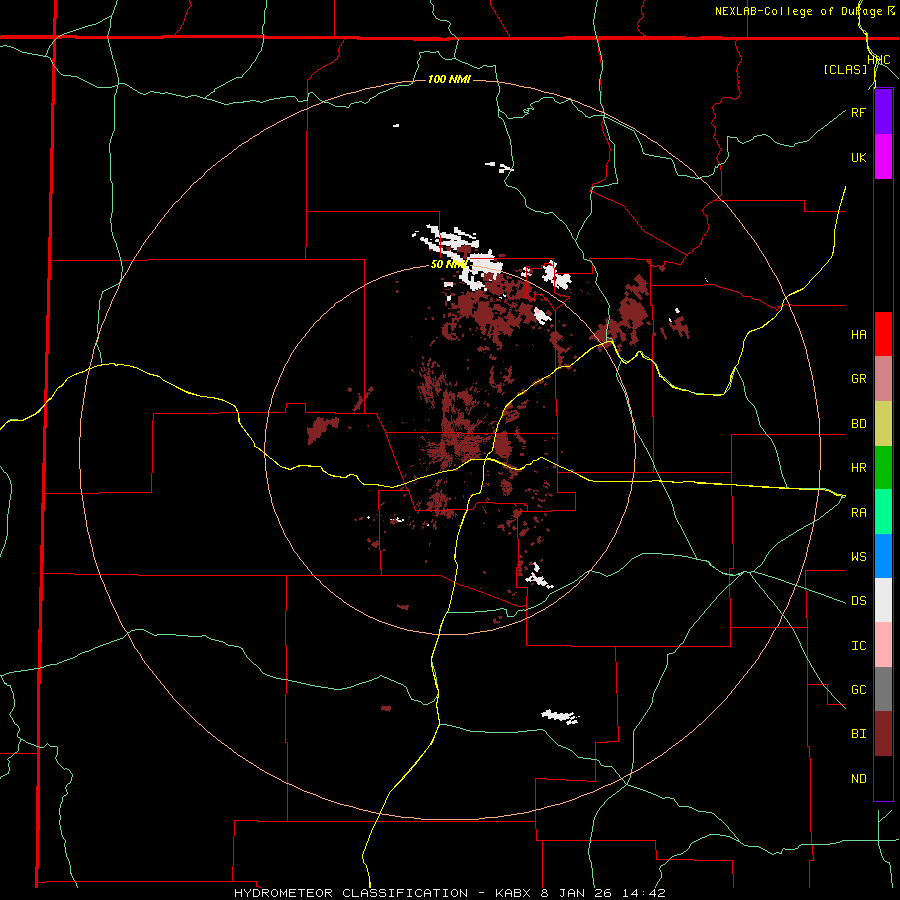Click the 'BI' legend label text
Viewport: 900px width, 900px height.
coord(858,734)
